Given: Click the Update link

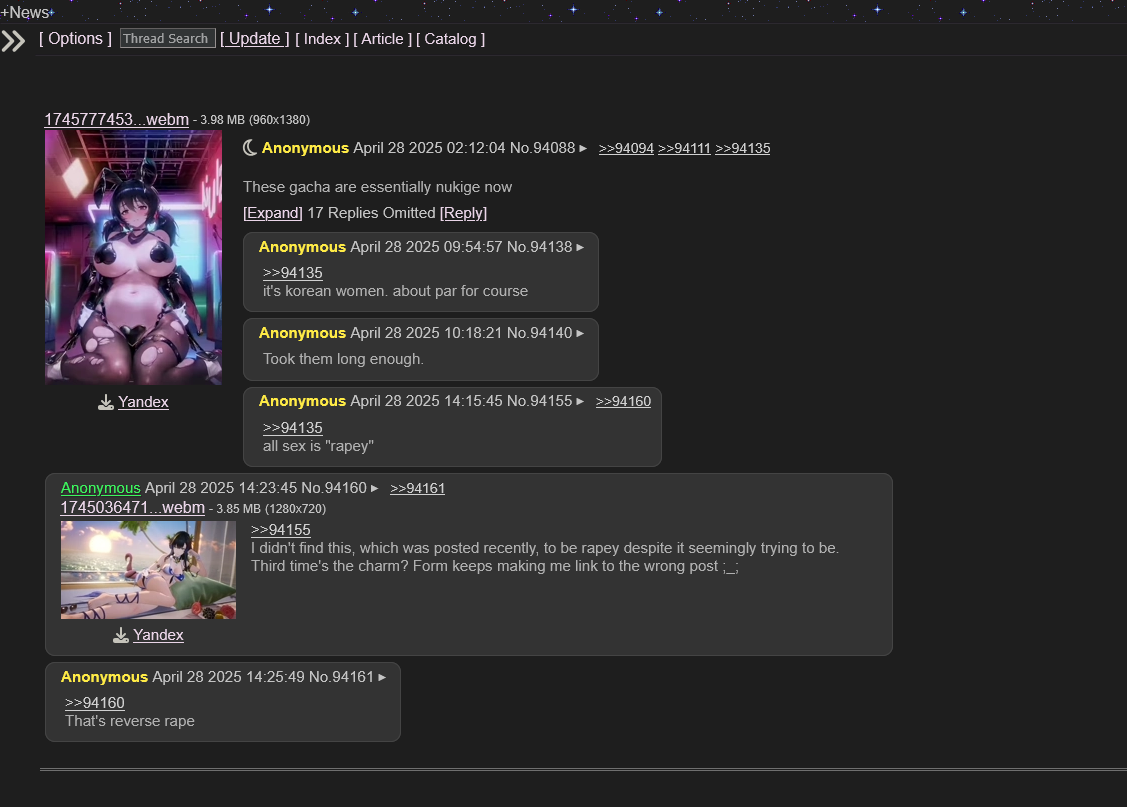Looking at the screenshot, I should [254, 39].
